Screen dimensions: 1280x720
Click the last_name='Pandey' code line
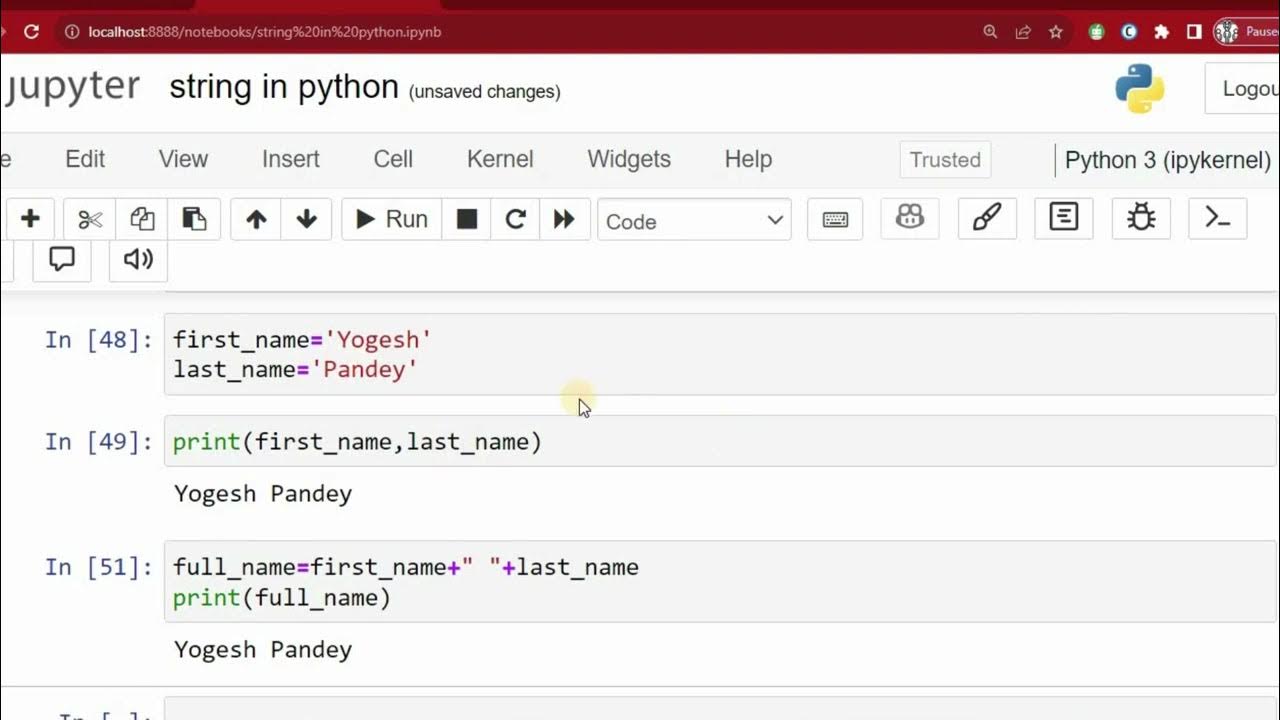point(295,370)
